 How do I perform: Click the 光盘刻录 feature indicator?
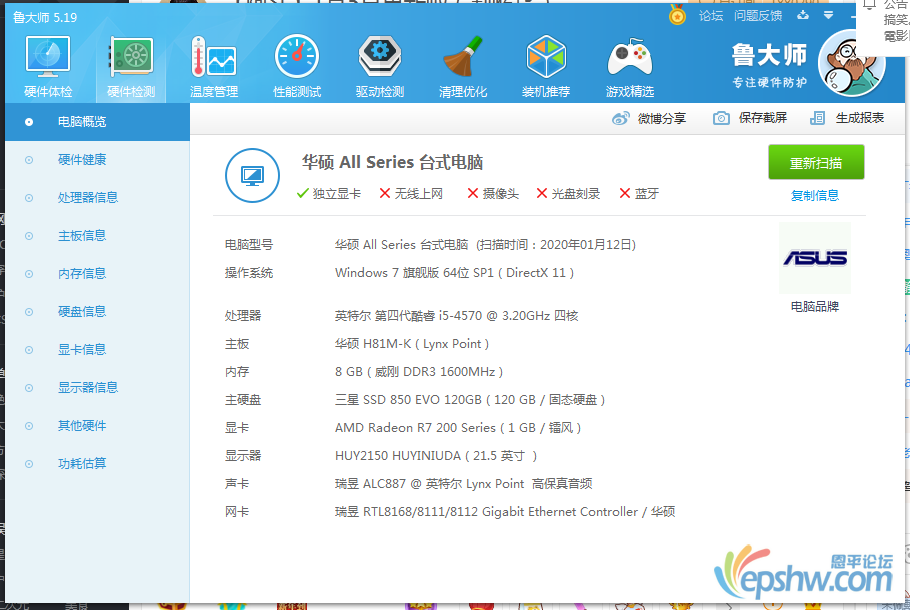[568, 194]
